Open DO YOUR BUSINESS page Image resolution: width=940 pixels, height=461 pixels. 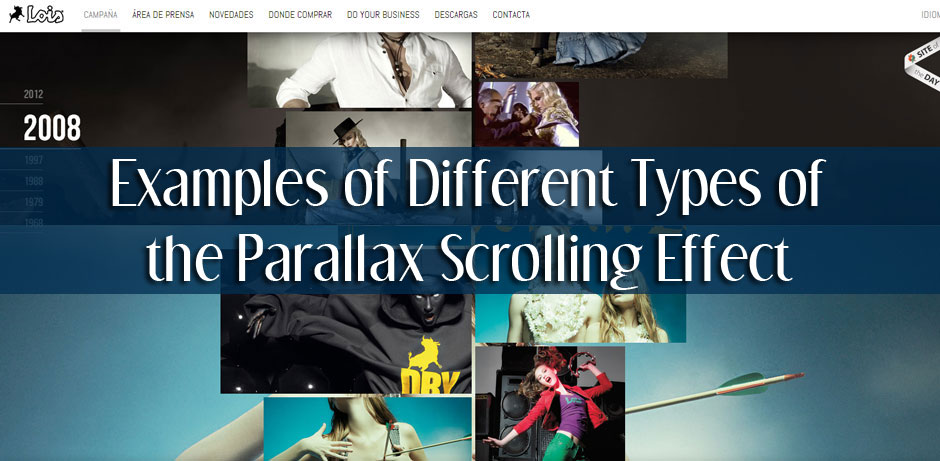(x=383, y=15)
